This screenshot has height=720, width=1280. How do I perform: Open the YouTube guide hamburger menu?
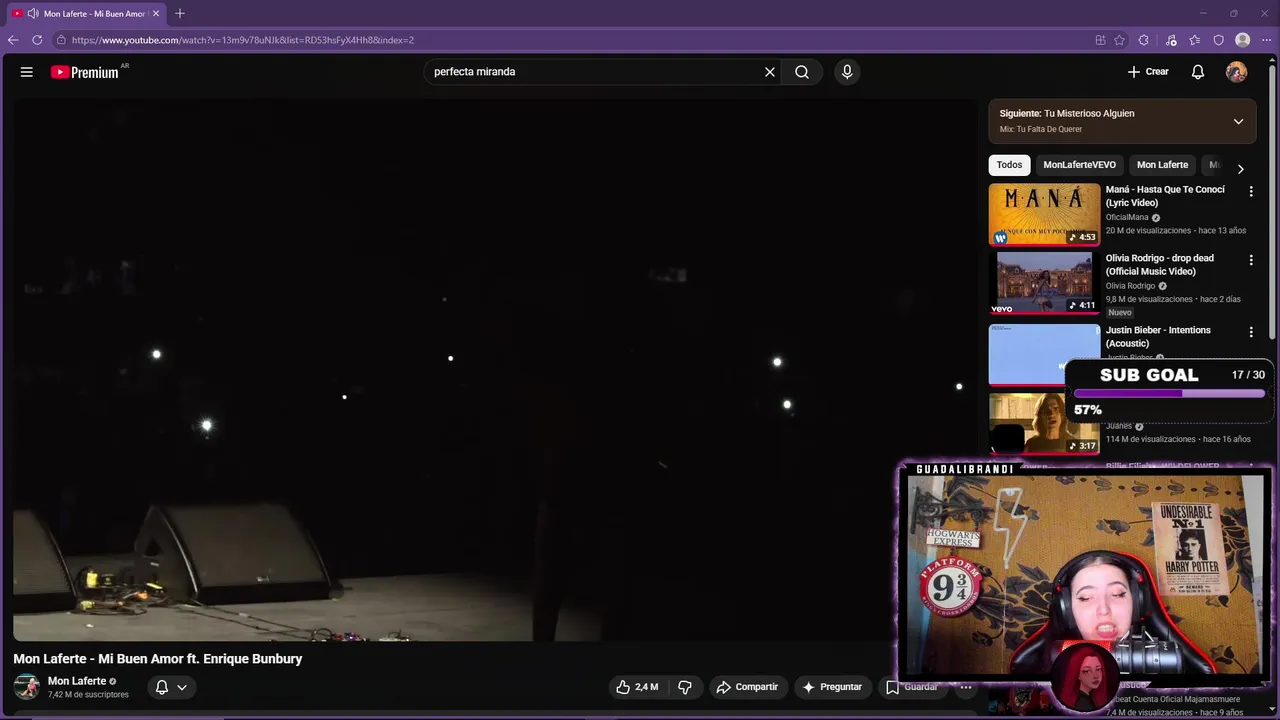[27, 72]
